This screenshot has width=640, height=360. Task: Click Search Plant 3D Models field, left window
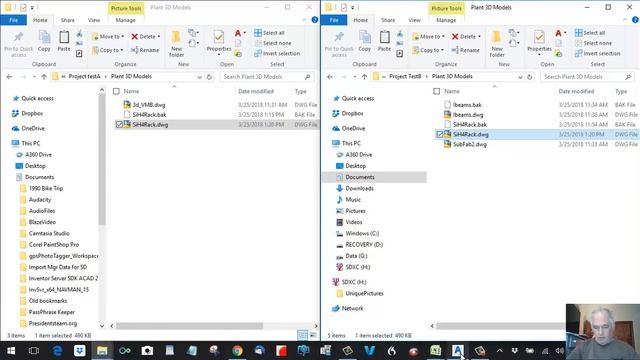267,77
